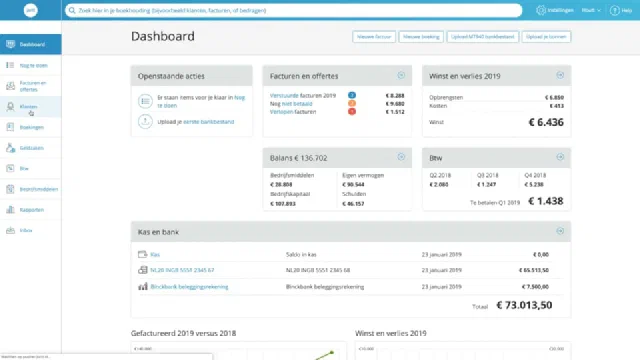Click the Rapporten bar chart icon

(x=10, y=210)
